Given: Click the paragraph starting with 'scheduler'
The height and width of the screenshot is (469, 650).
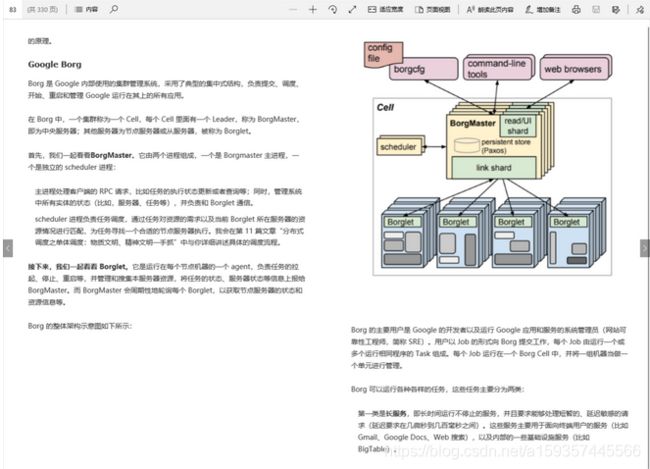Looking at the screenshot, I should (x=170, y=231).
